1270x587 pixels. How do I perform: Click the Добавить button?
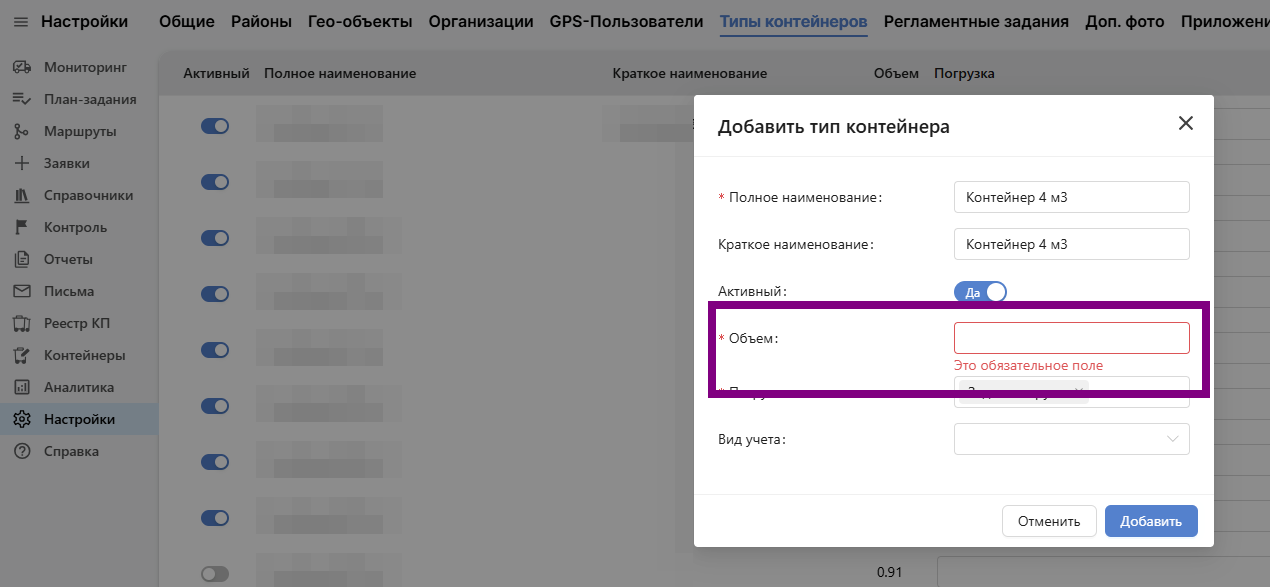coord(1150,521)
